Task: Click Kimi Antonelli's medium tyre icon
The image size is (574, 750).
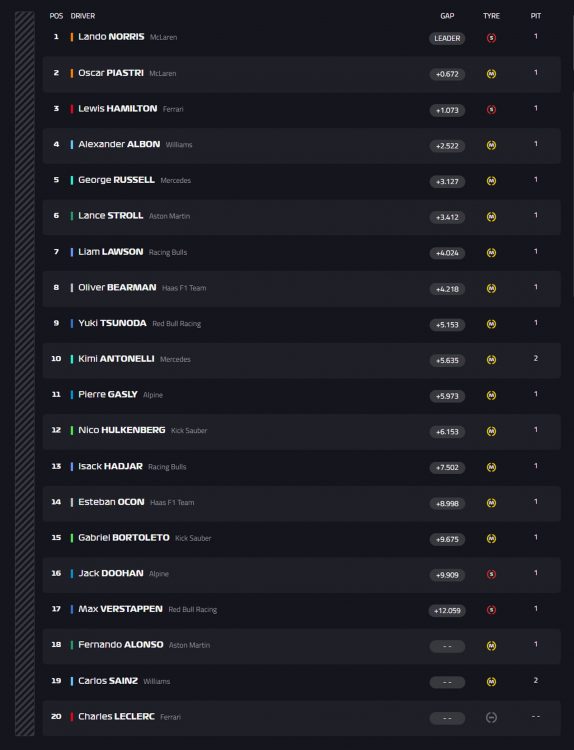Action: click(491, 360)
